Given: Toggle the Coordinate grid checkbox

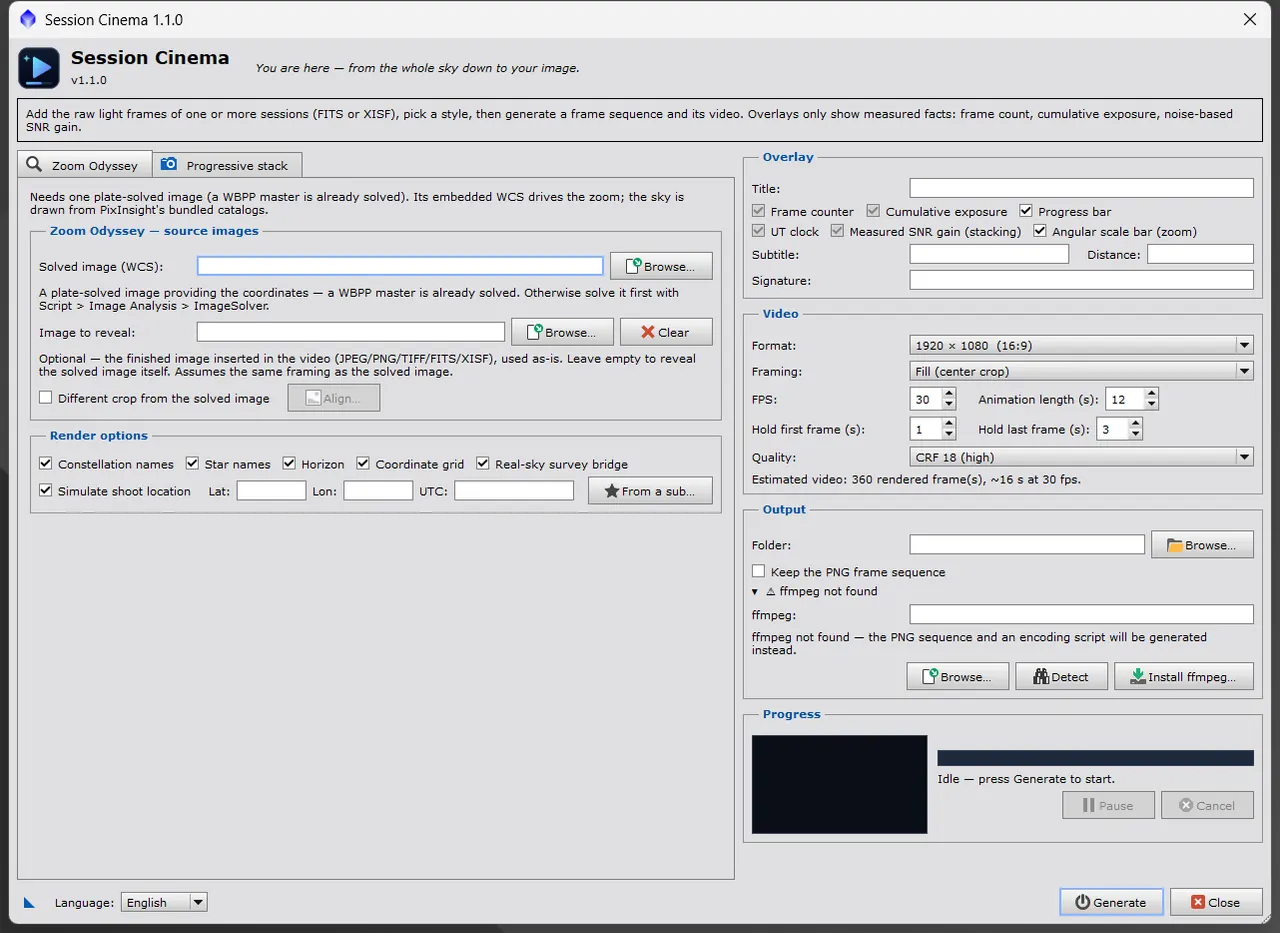Looking at the screenshot, I should (363, 464).
